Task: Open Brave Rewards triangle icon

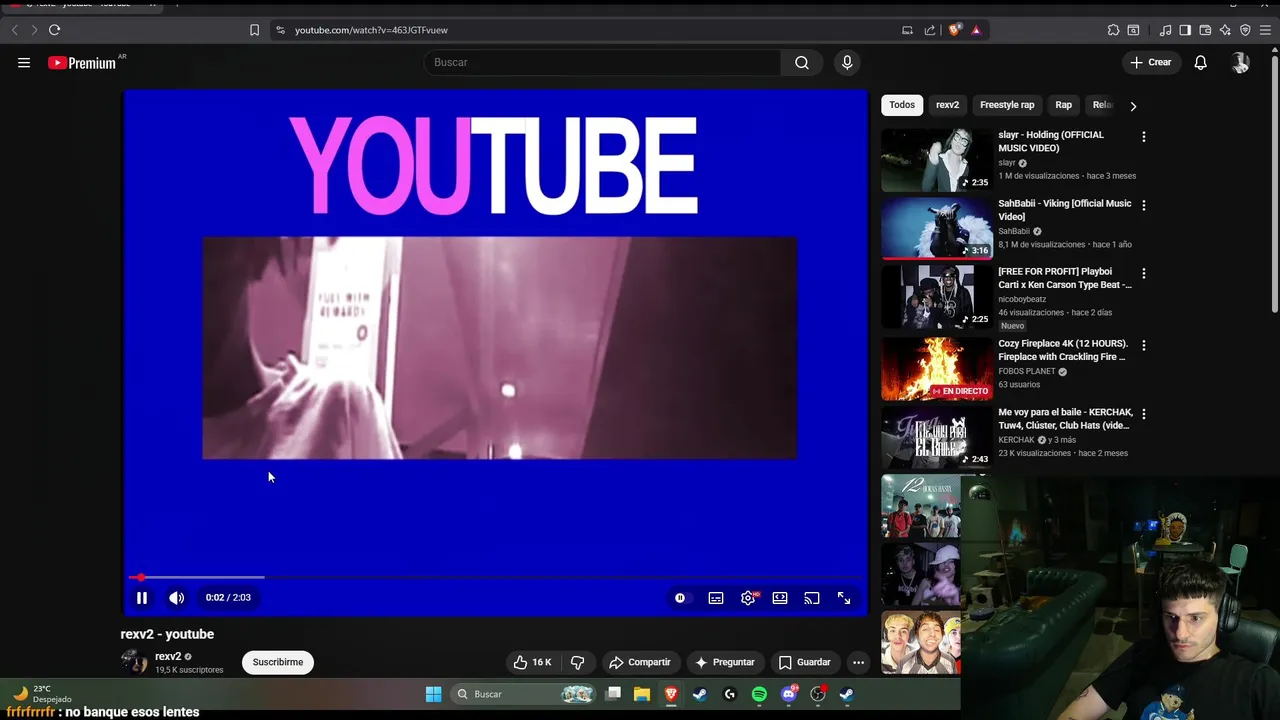Action: [976, 30]
